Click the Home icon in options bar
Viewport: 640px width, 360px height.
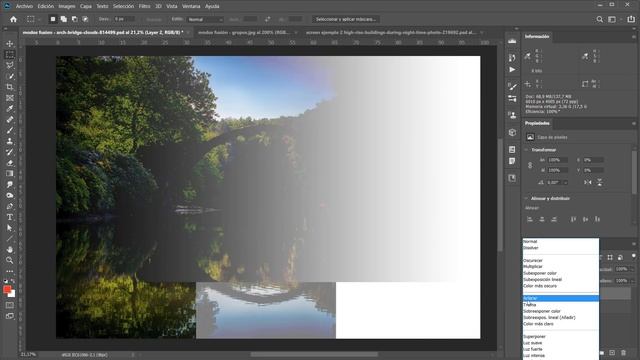click(13, 19)
